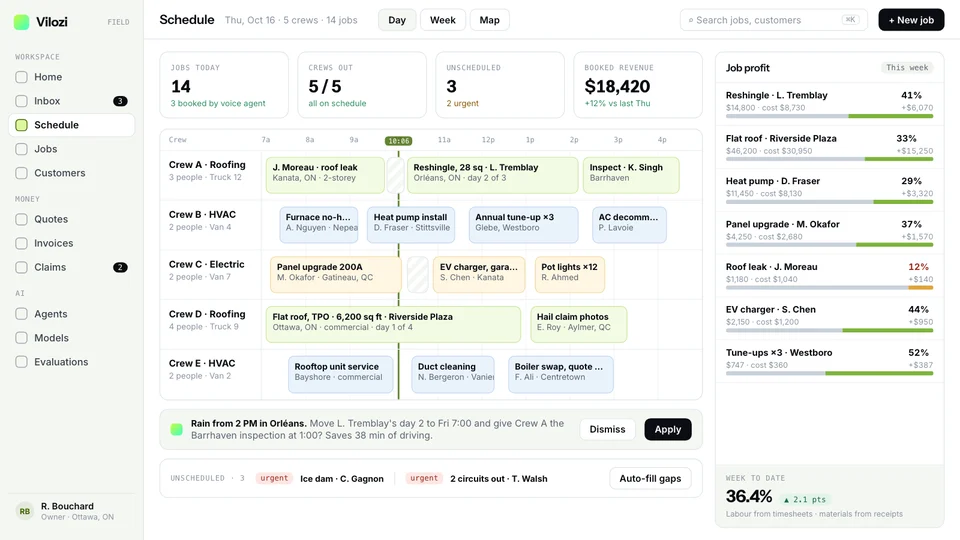Click the Claims sidebar icon
Image resolution: width=960 pixels, height=540 pixels.
21,268
